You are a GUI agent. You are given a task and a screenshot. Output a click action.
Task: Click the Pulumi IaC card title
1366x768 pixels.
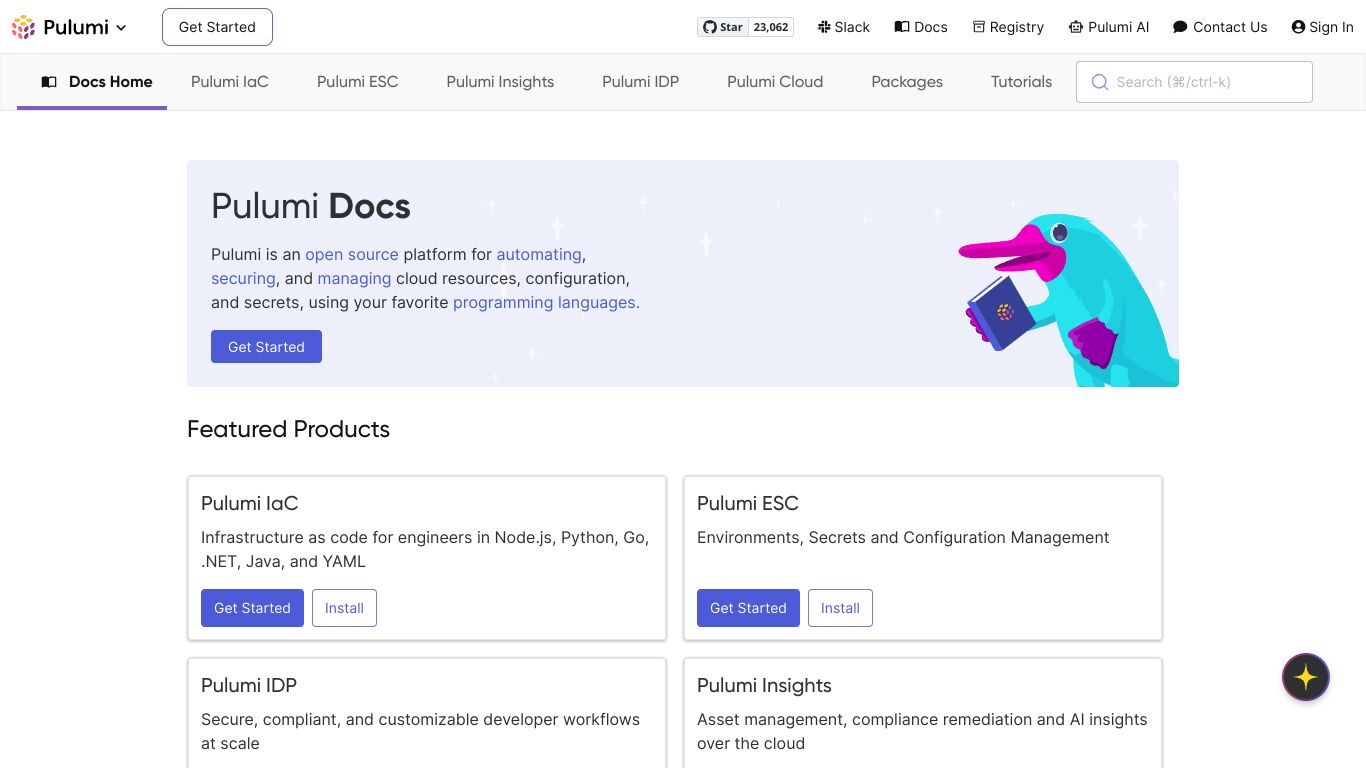tap(250, 503)
